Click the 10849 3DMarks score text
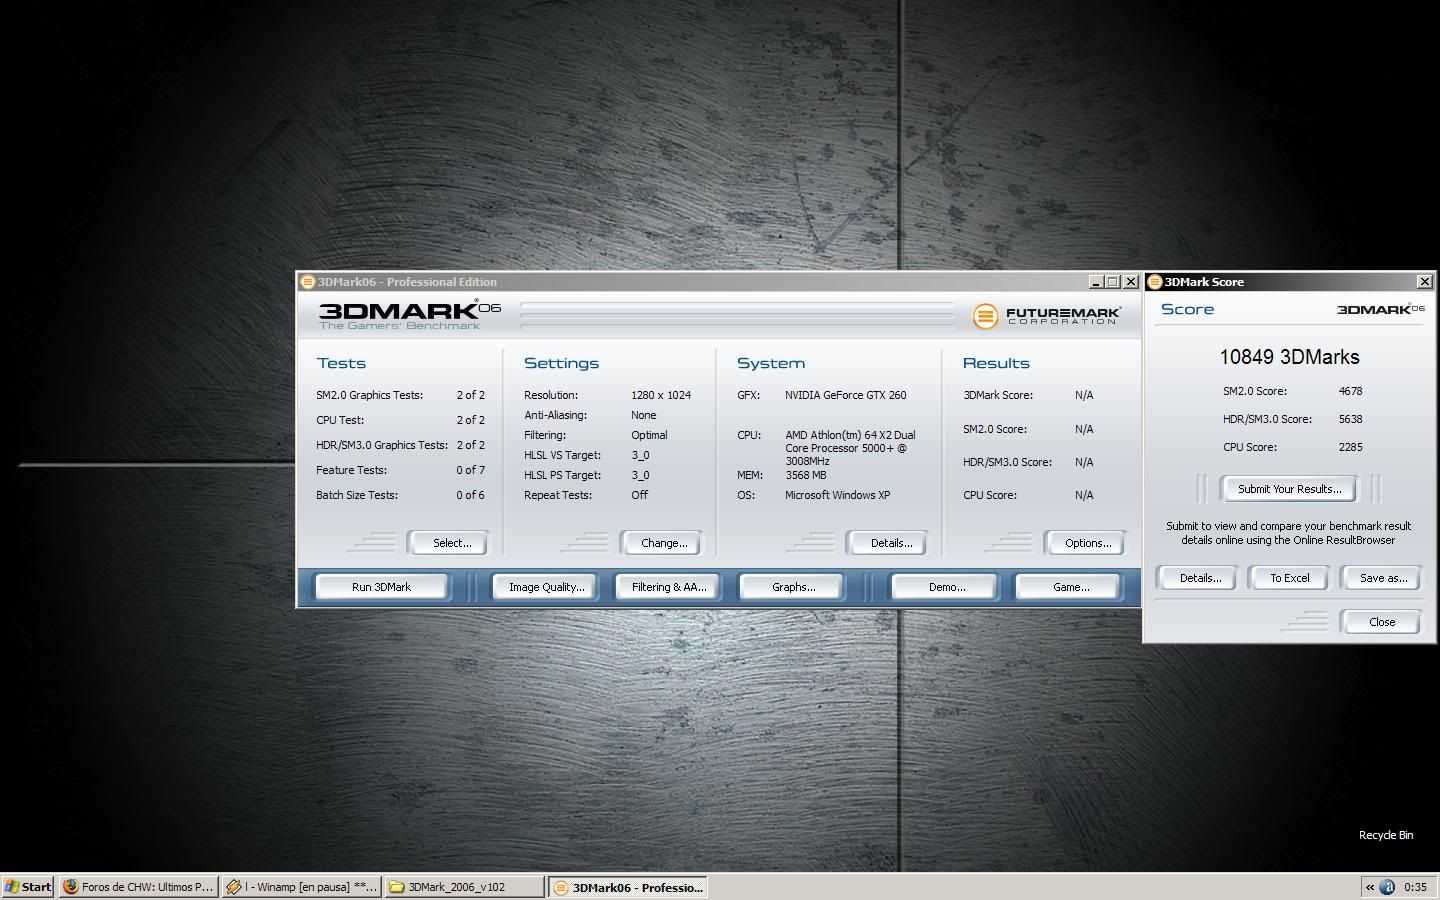The height and width of the screenshot is (900, 1440). pos(1289,357)
